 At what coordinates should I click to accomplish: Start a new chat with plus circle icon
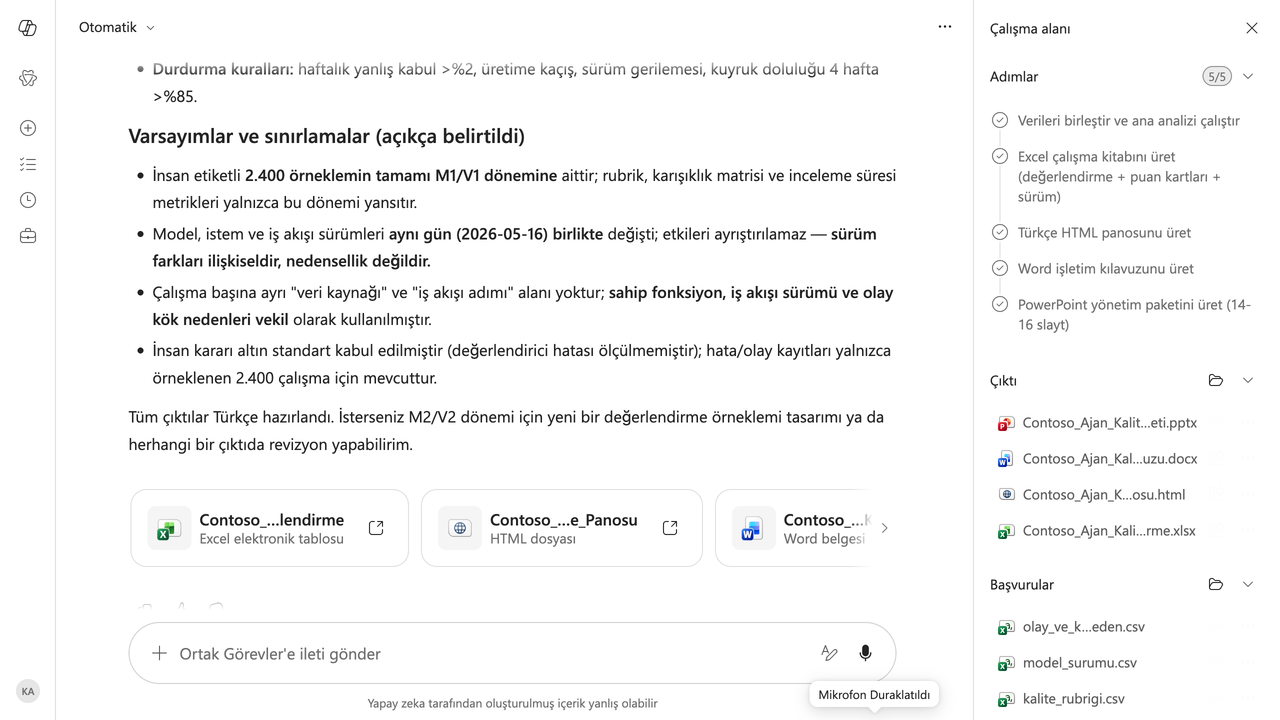coord(28,128)
